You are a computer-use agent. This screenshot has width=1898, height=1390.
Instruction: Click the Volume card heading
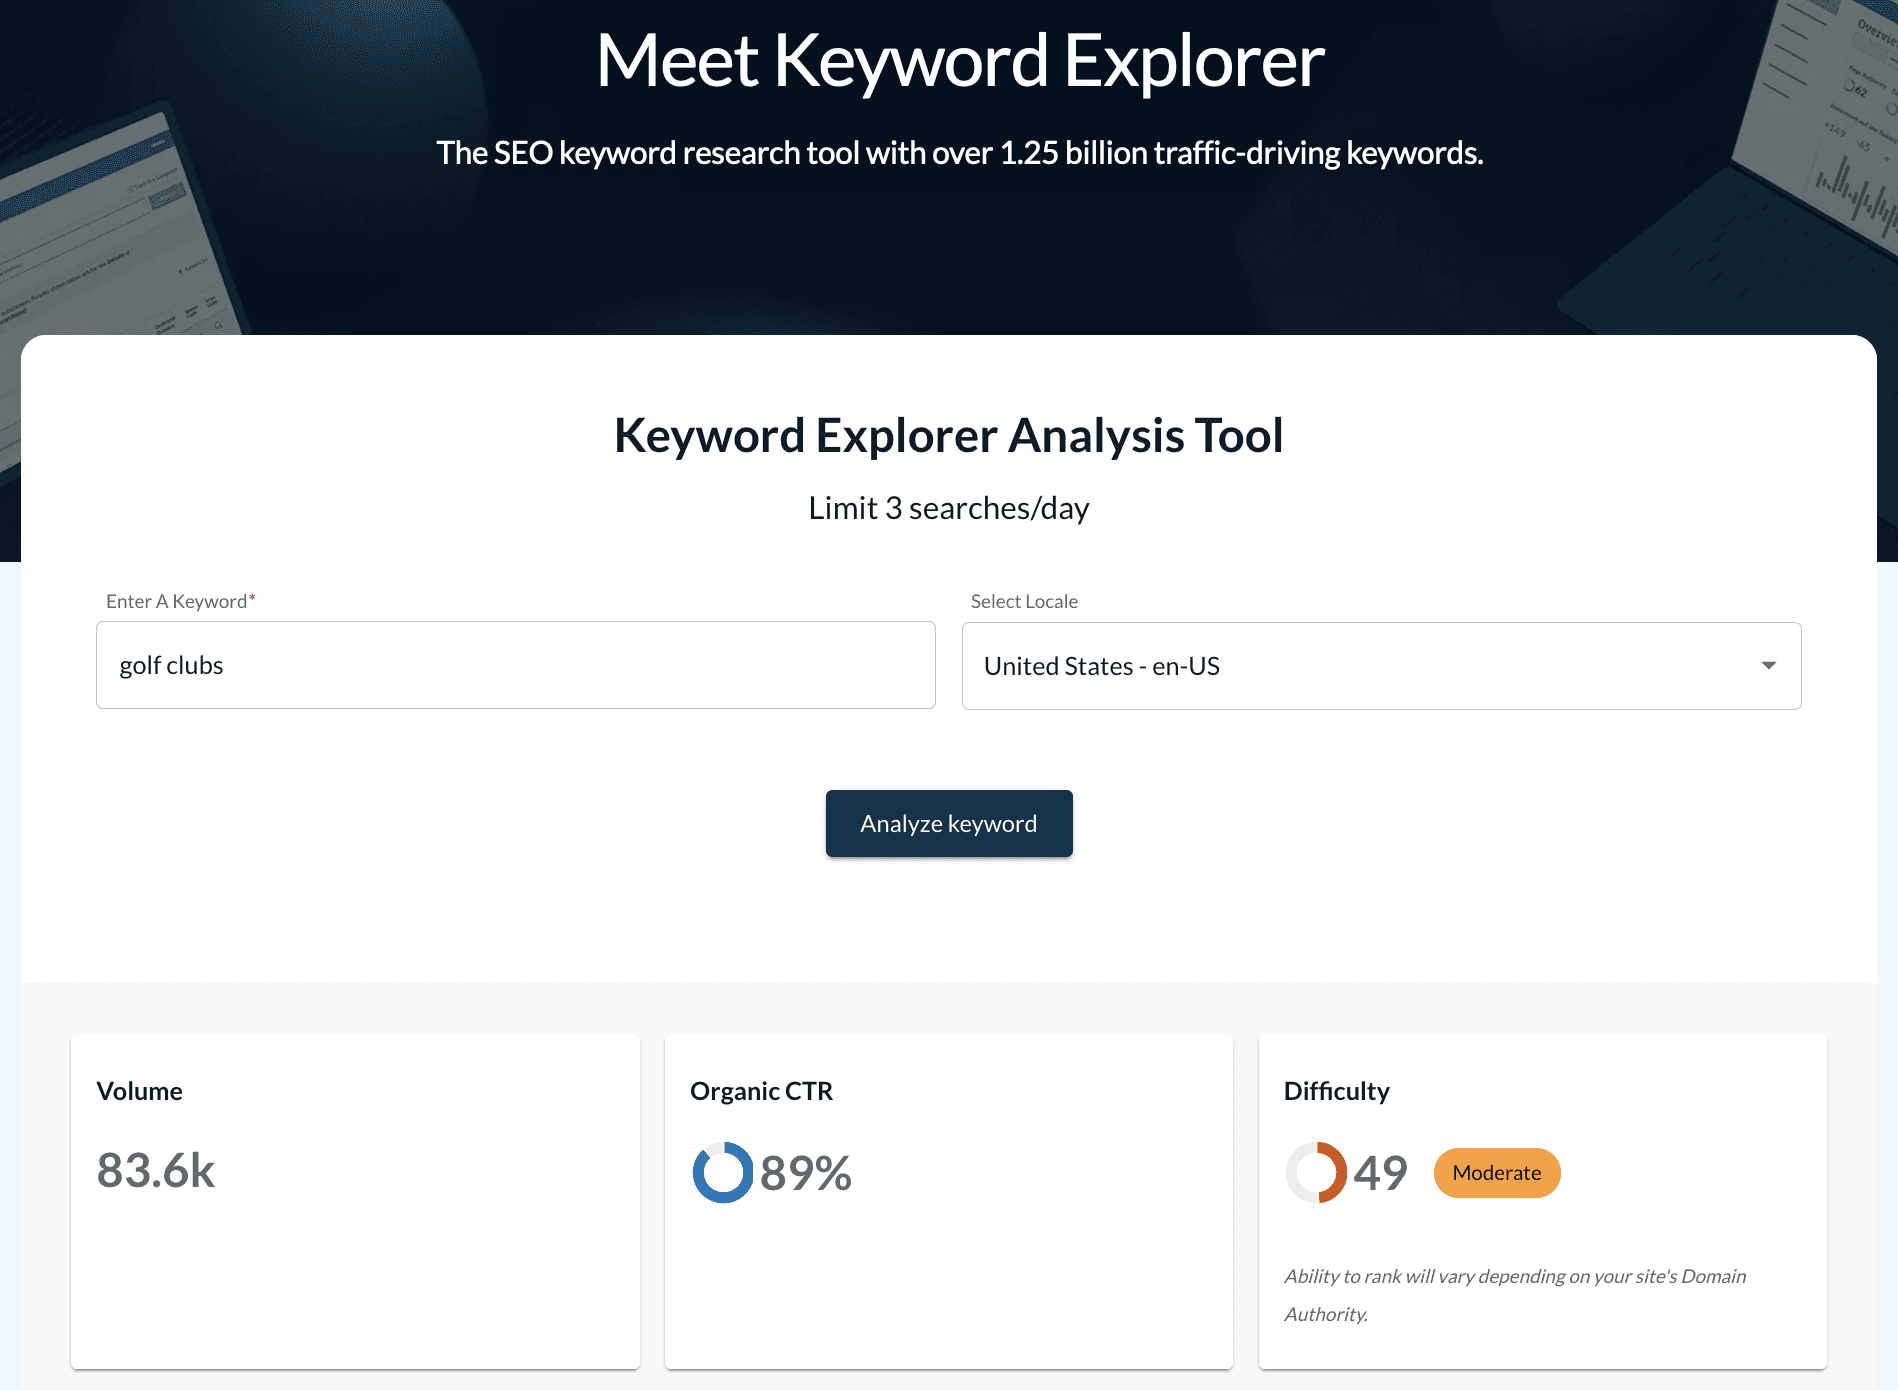click(x=139, y=1091)
